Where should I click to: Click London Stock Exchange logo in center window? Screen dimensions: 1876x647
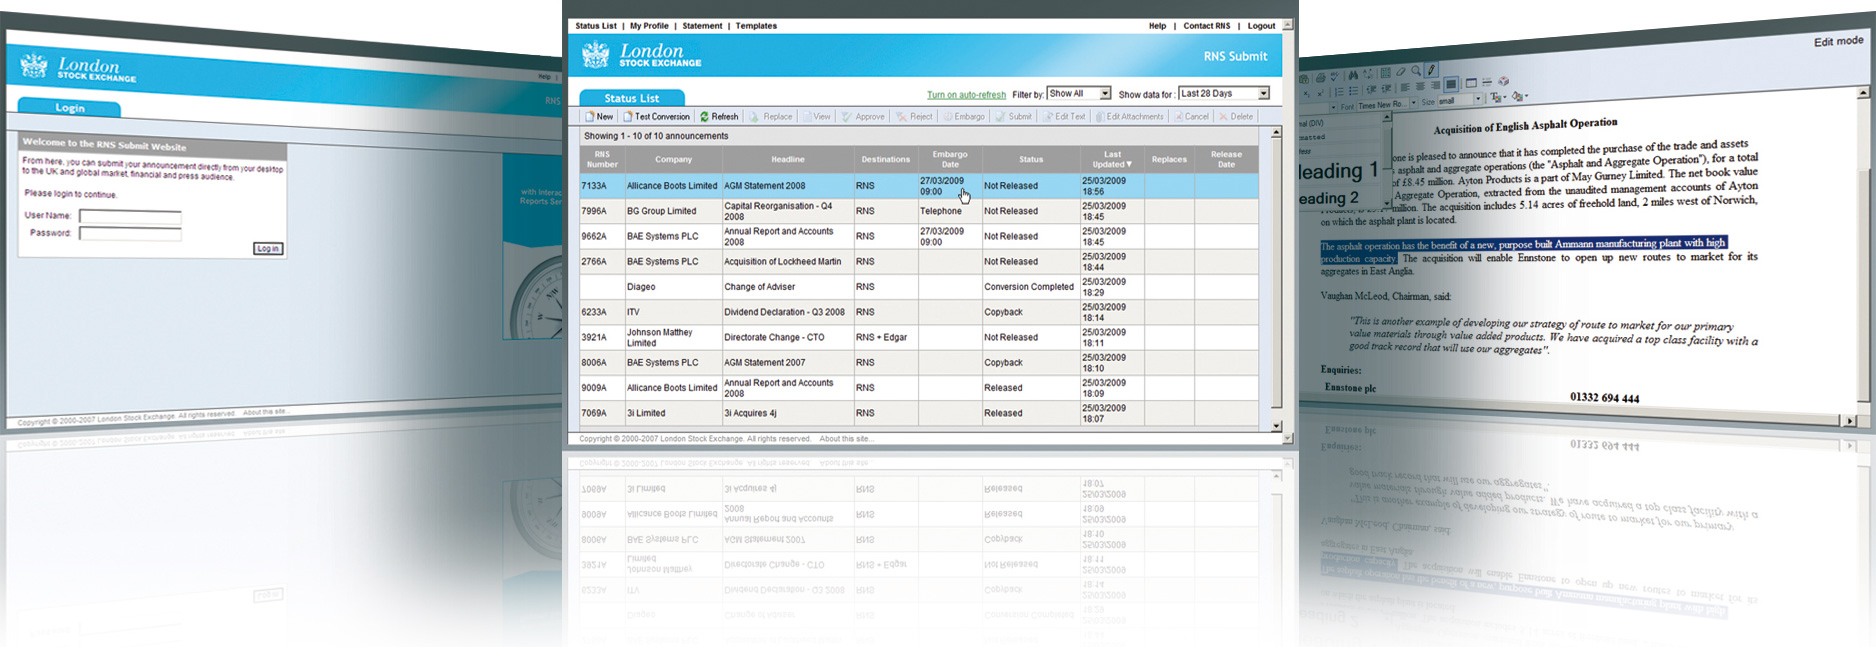641,55
